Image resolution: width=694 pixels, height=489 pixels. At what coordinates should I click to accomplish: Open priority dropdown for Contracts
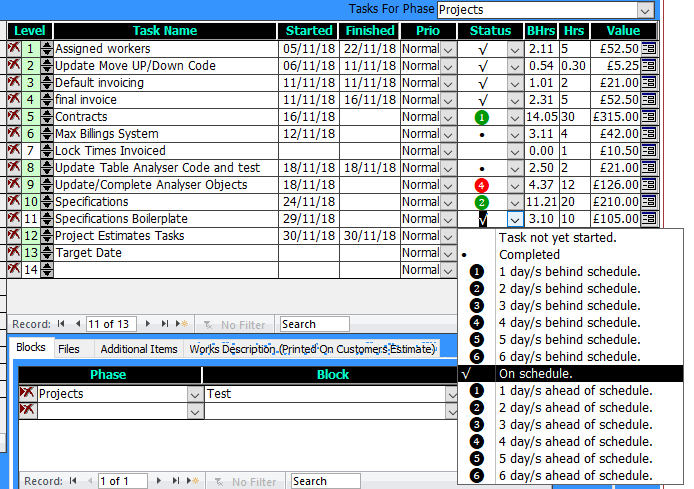[x=448, y=117]
